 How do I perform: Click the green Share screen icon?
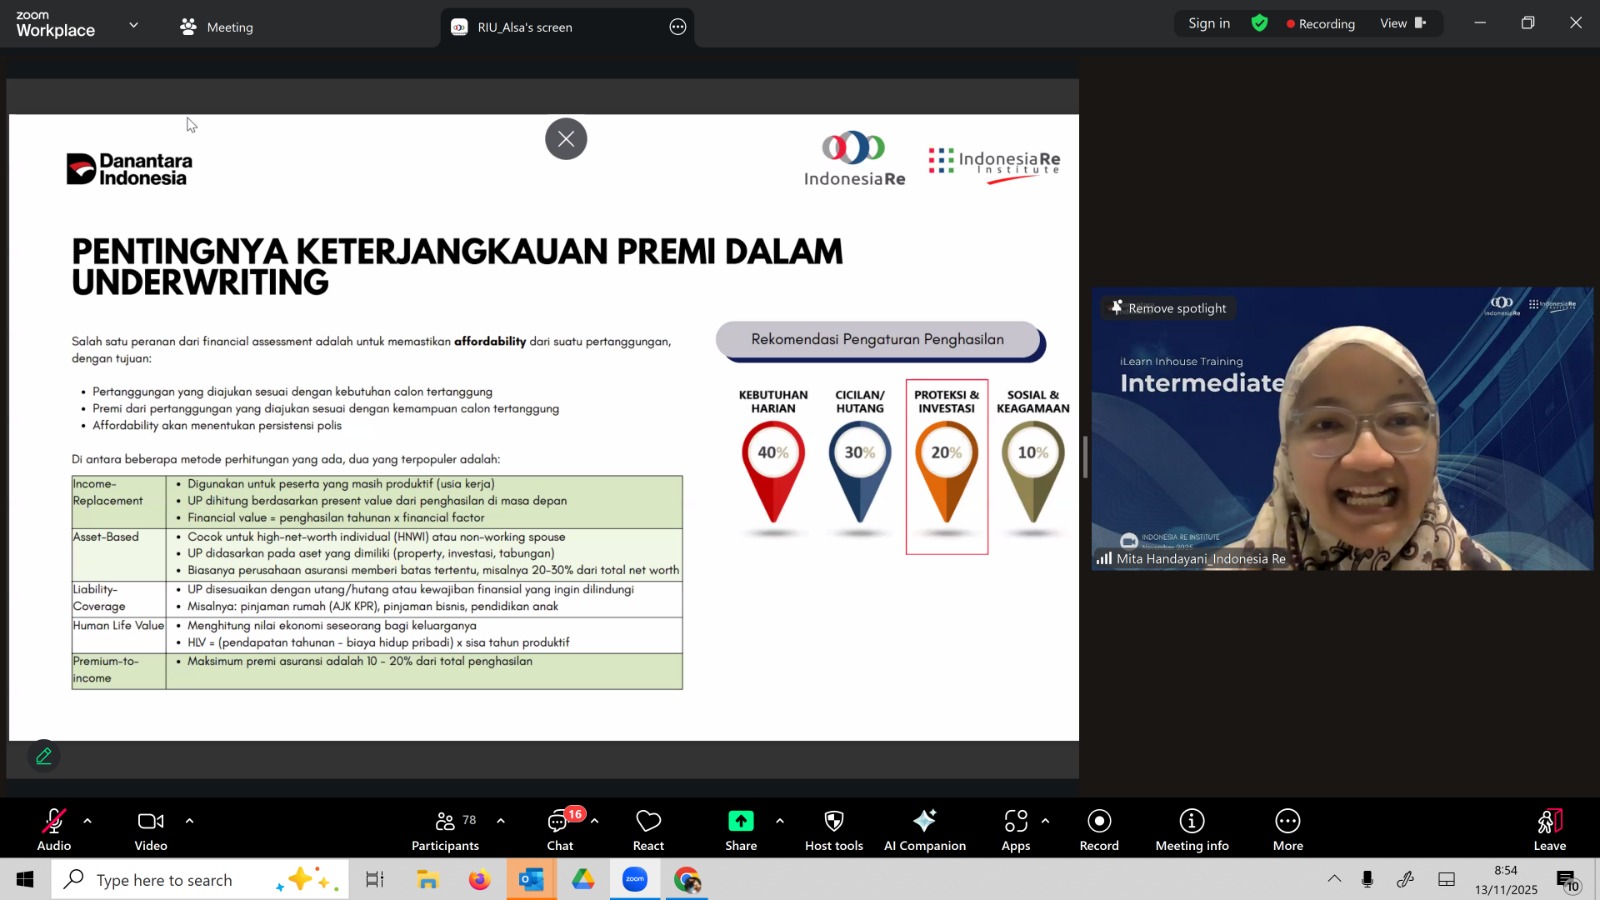click(x=740, y=821)
